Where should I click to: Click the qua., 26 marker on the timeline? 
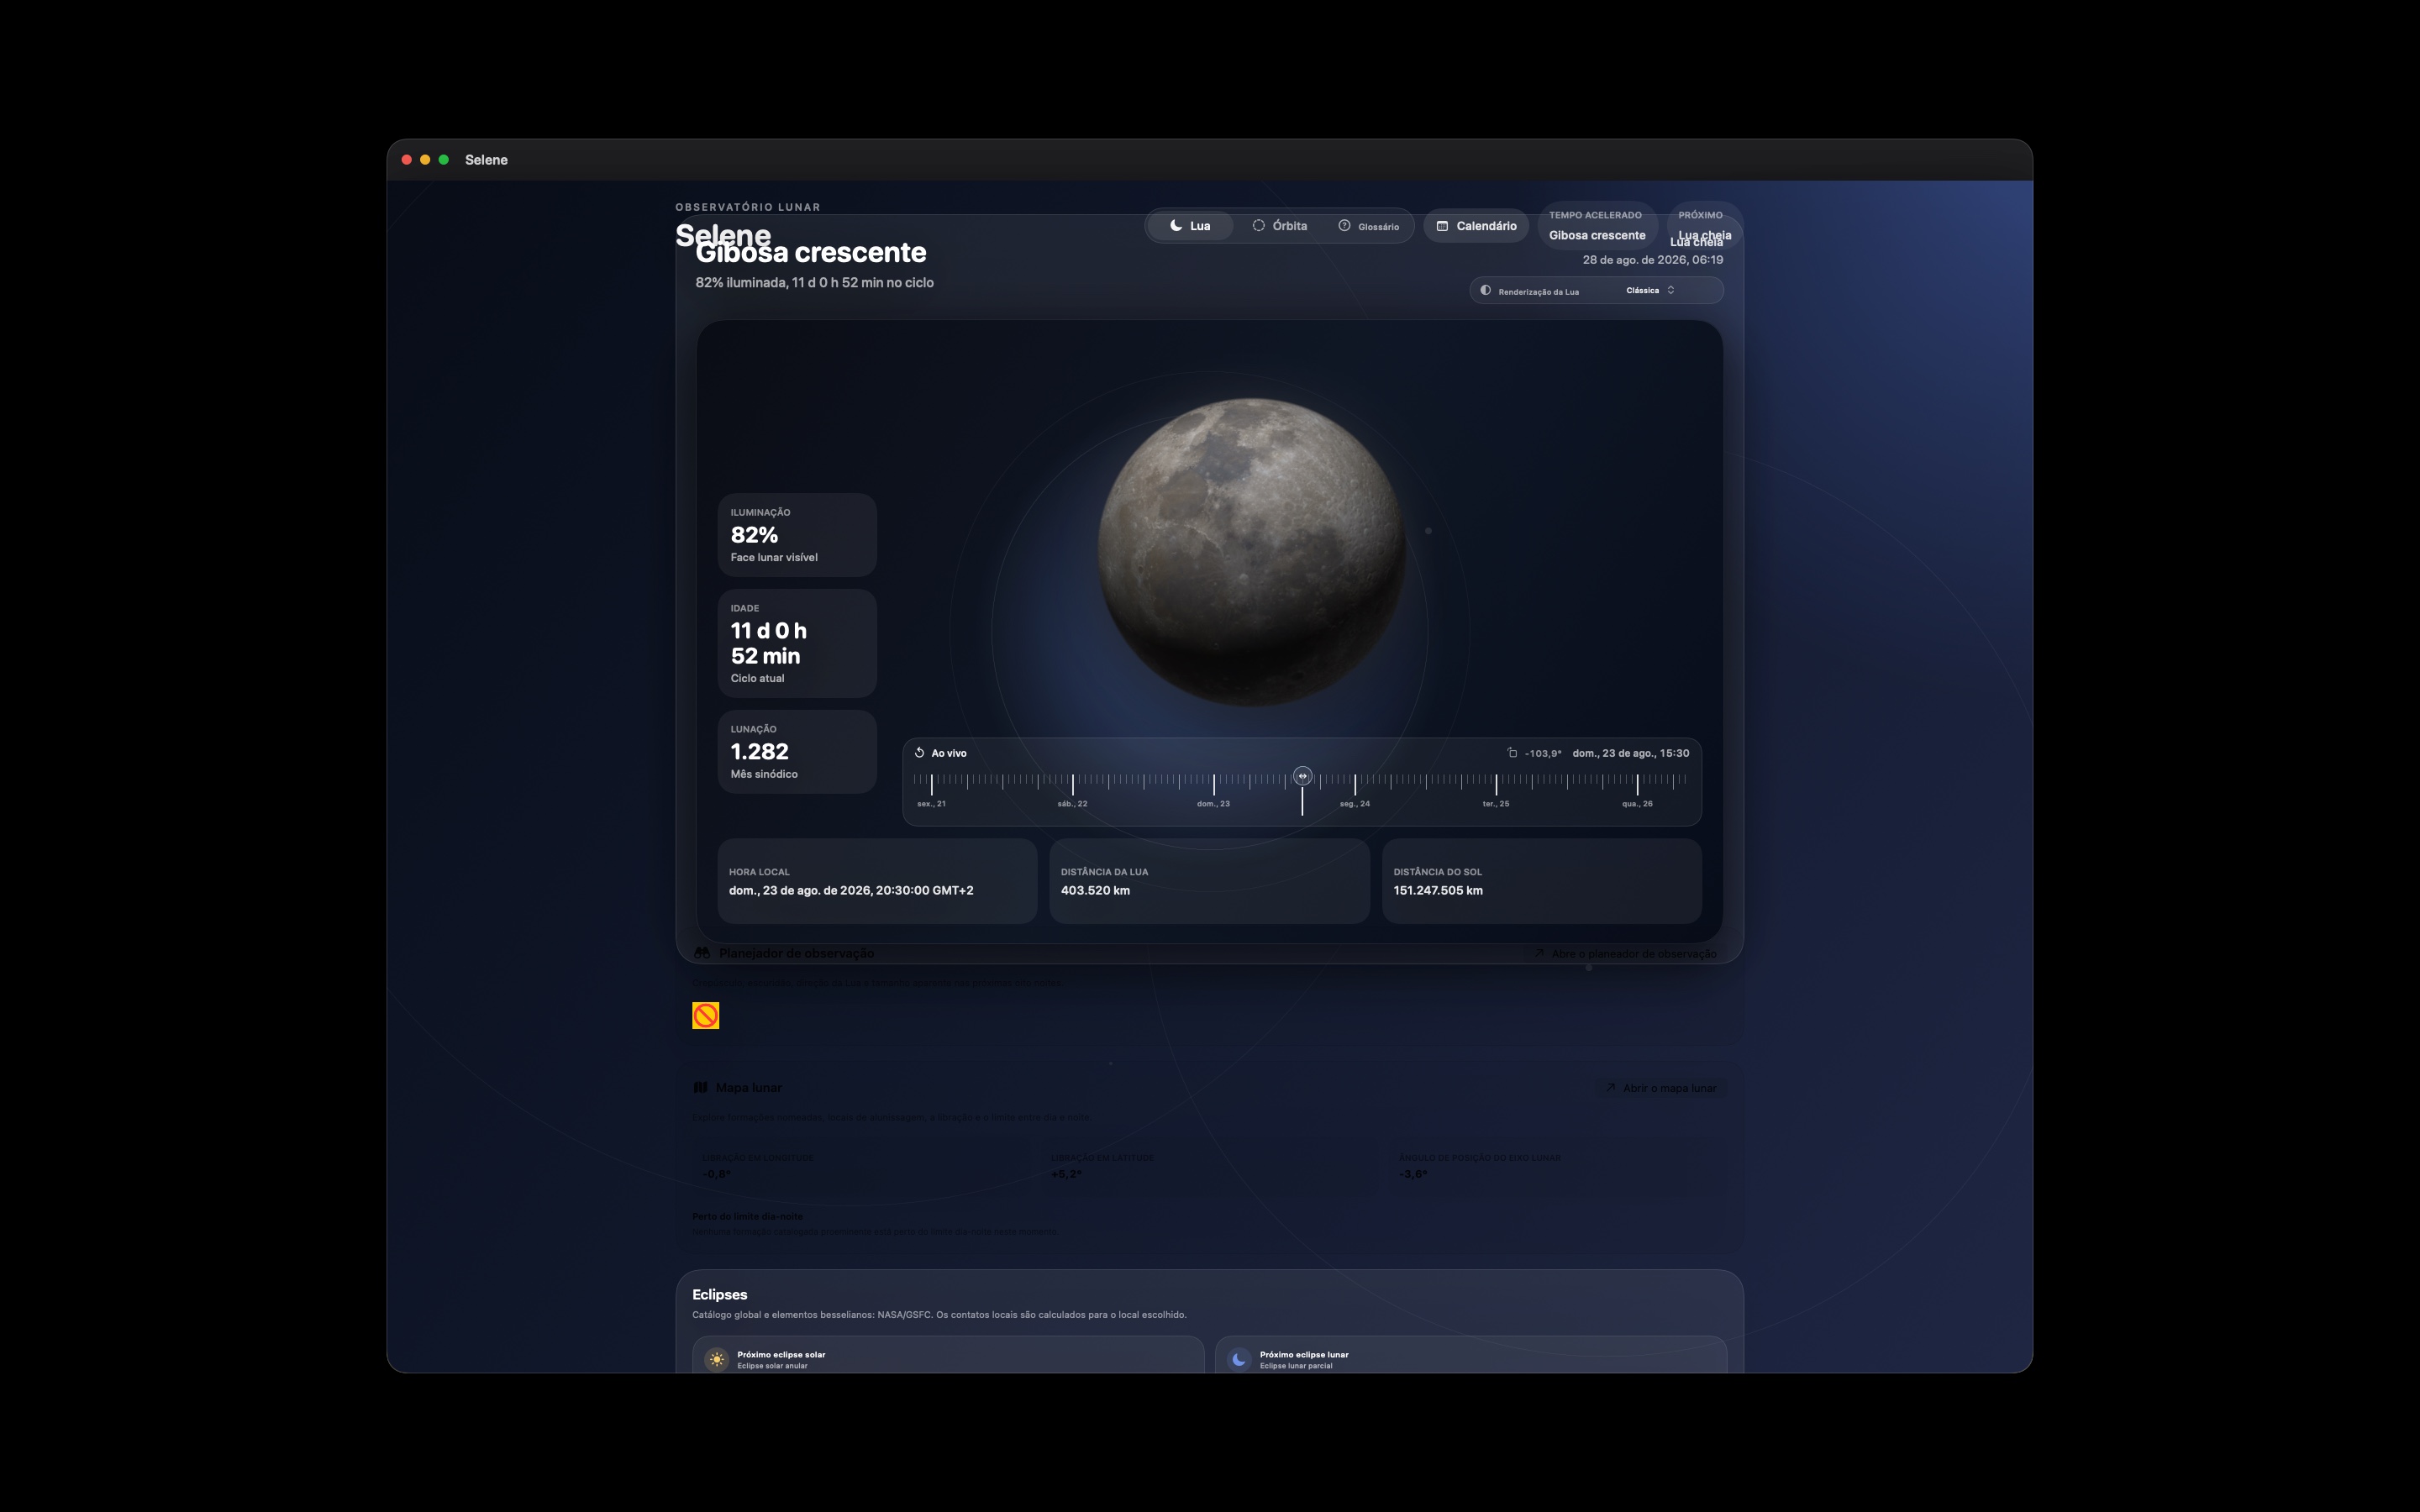click(x=1637, y=804)
